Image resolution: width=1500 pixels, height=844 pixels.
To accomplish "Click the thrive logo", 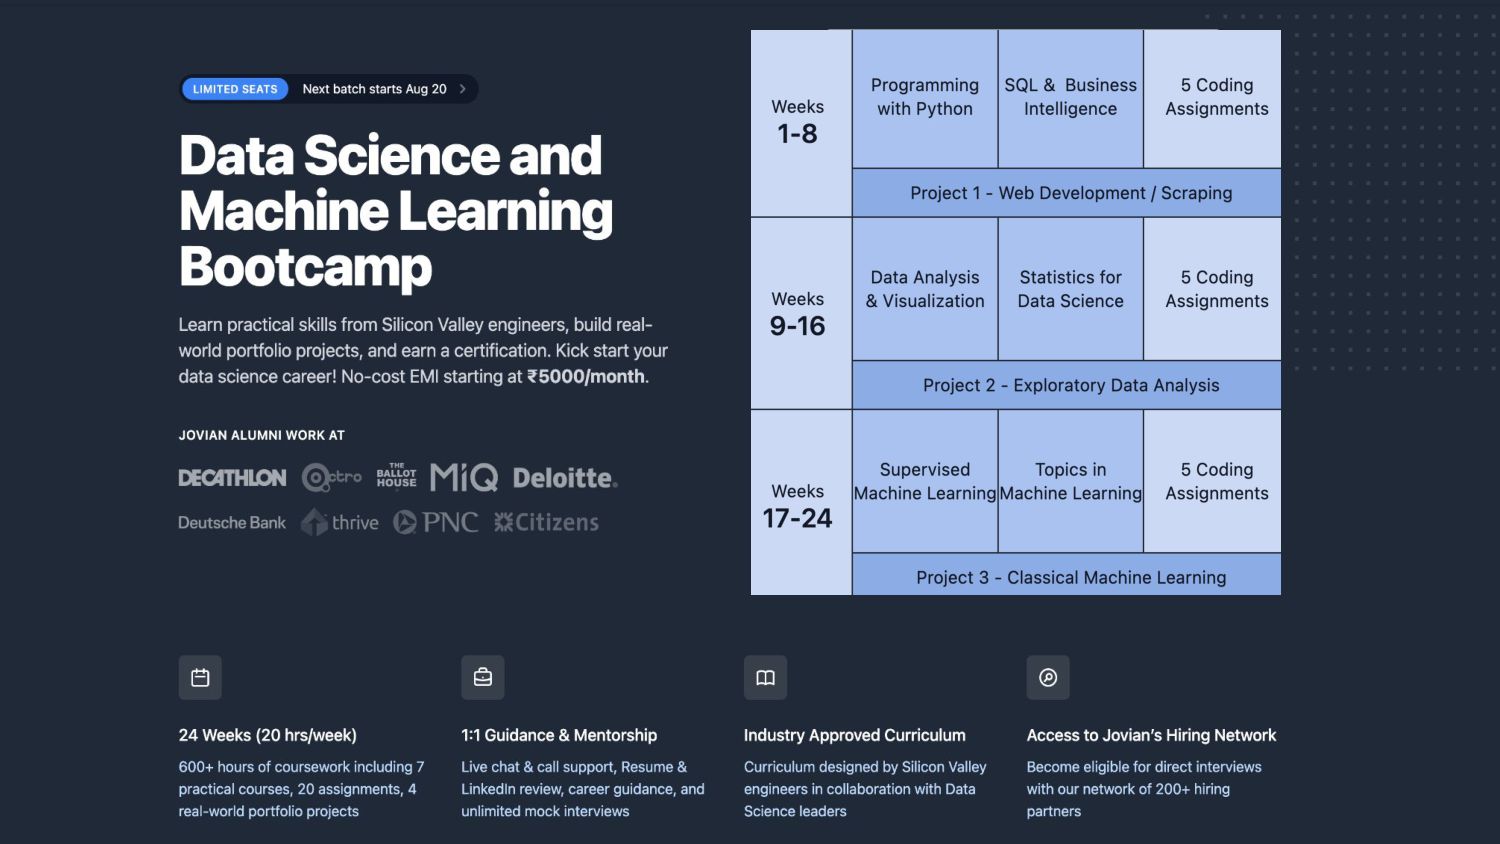I will 340,522.
